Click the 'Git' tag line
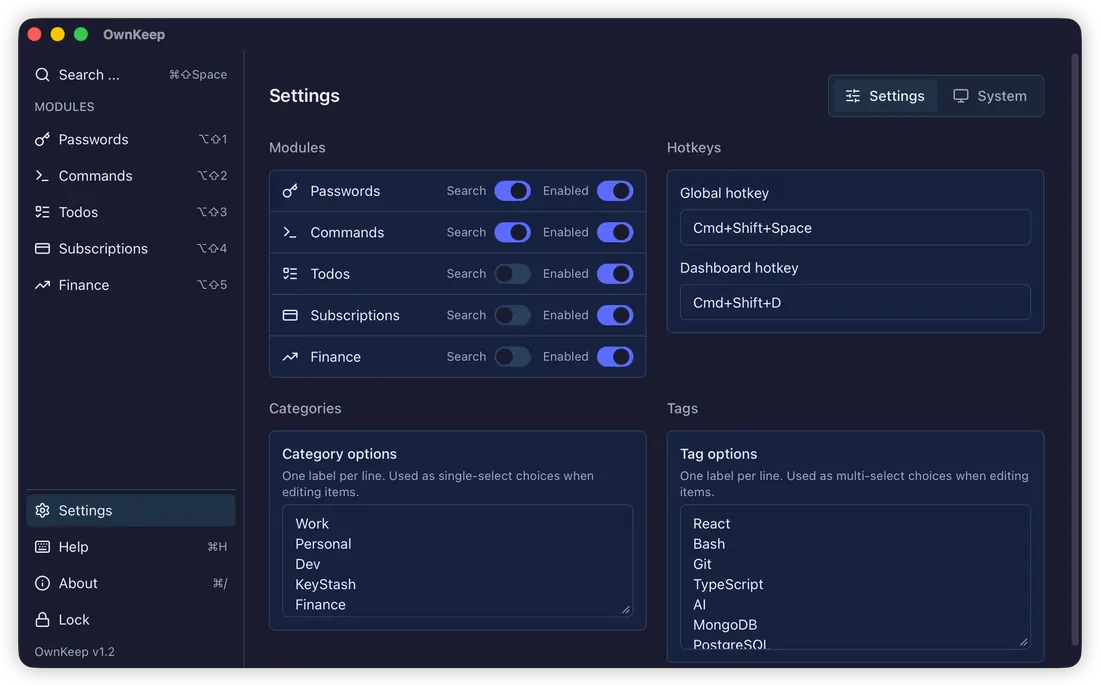The image size is (1100, 686). coord(702,565)
